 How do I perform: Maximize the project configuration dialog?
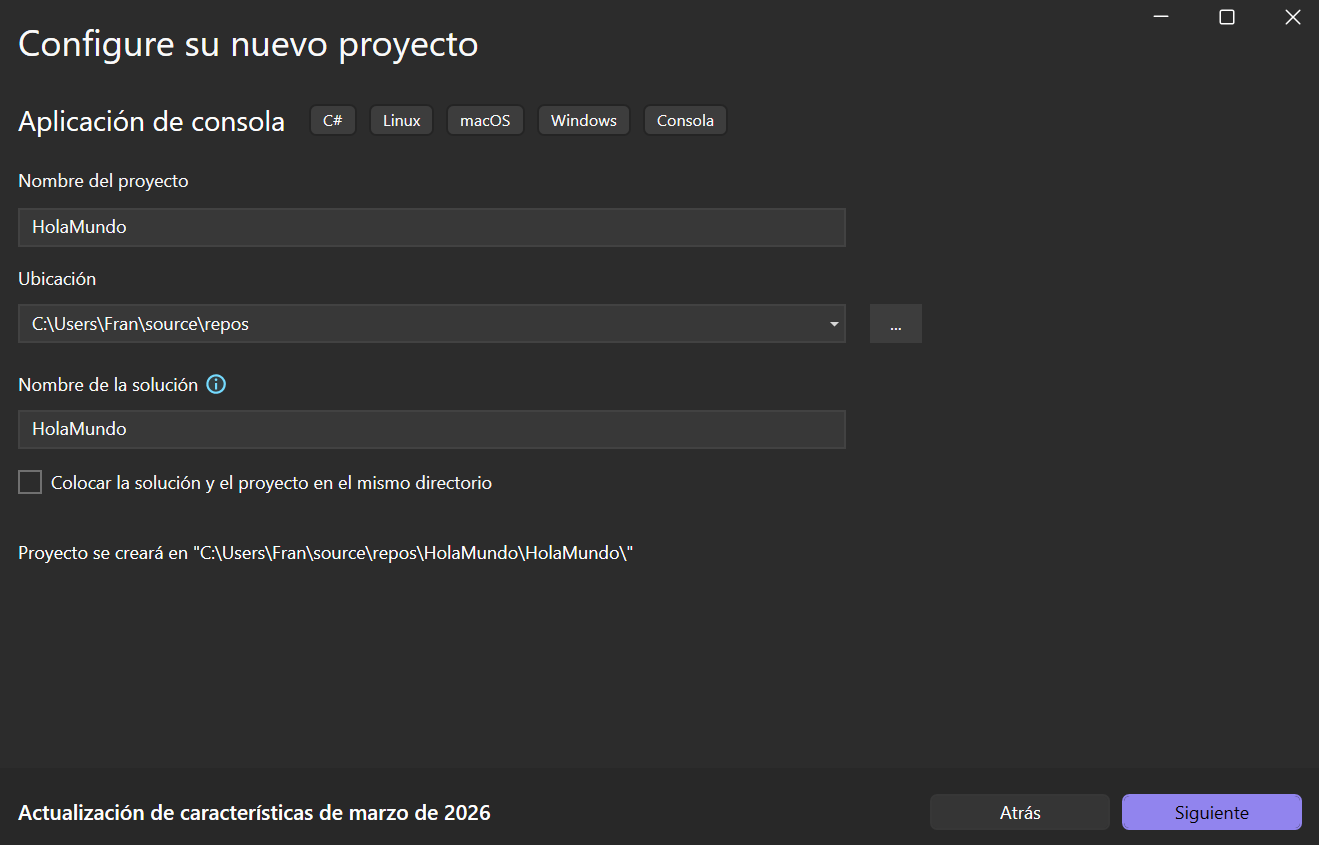pyautogui.click(x=1226, y=16)
